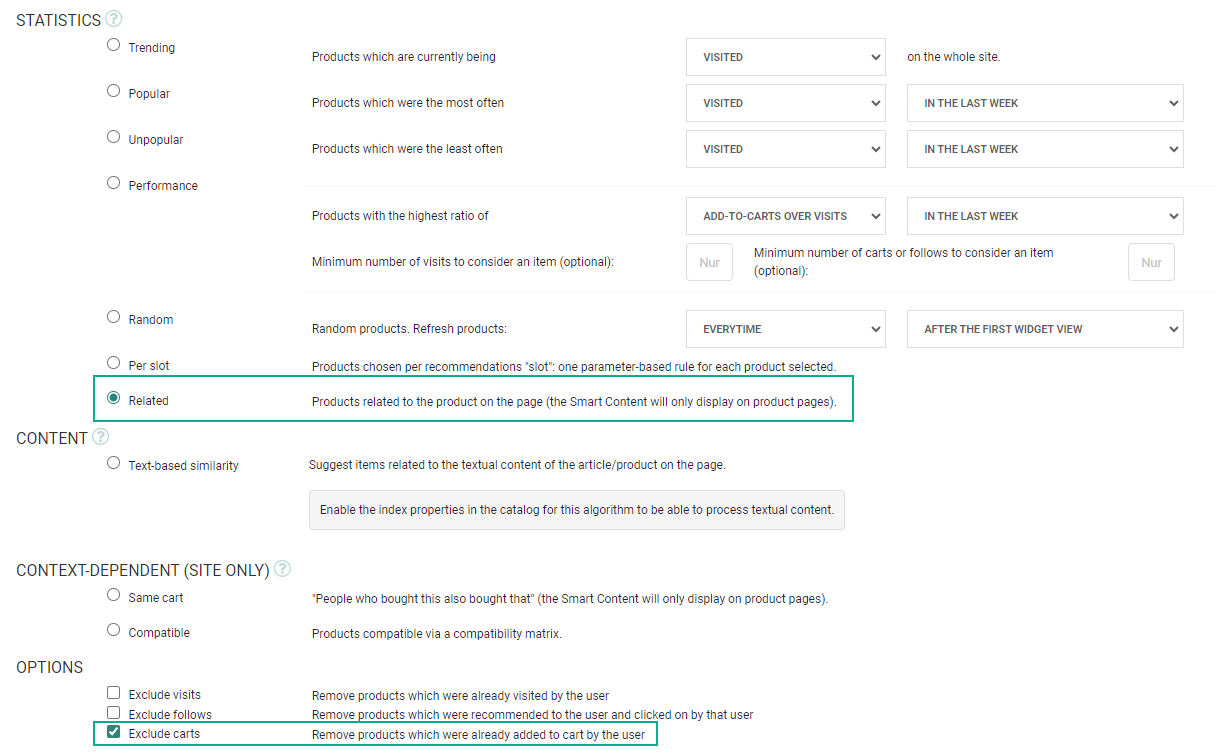Viewport: 1216px width, 753px height.
Task: Select Text-based similarity option
Action: pos(114,463)
